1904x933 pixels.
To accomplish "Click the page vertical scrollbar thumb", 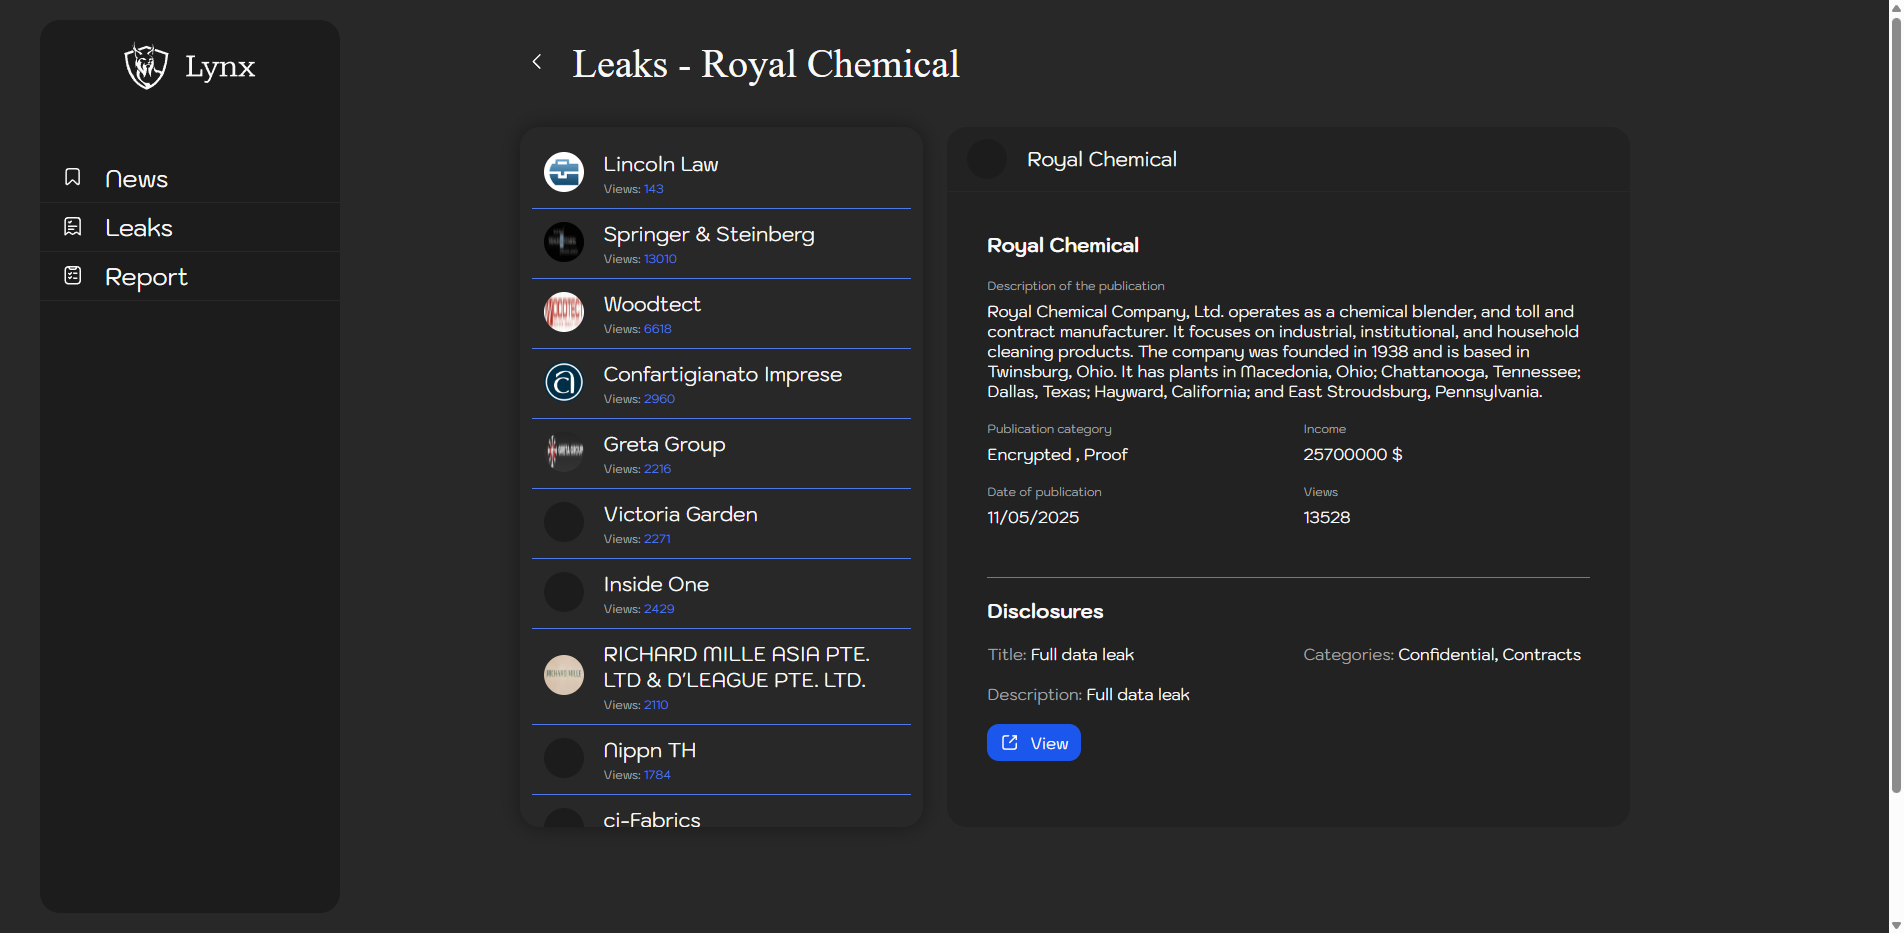I will coord(1895,400).
